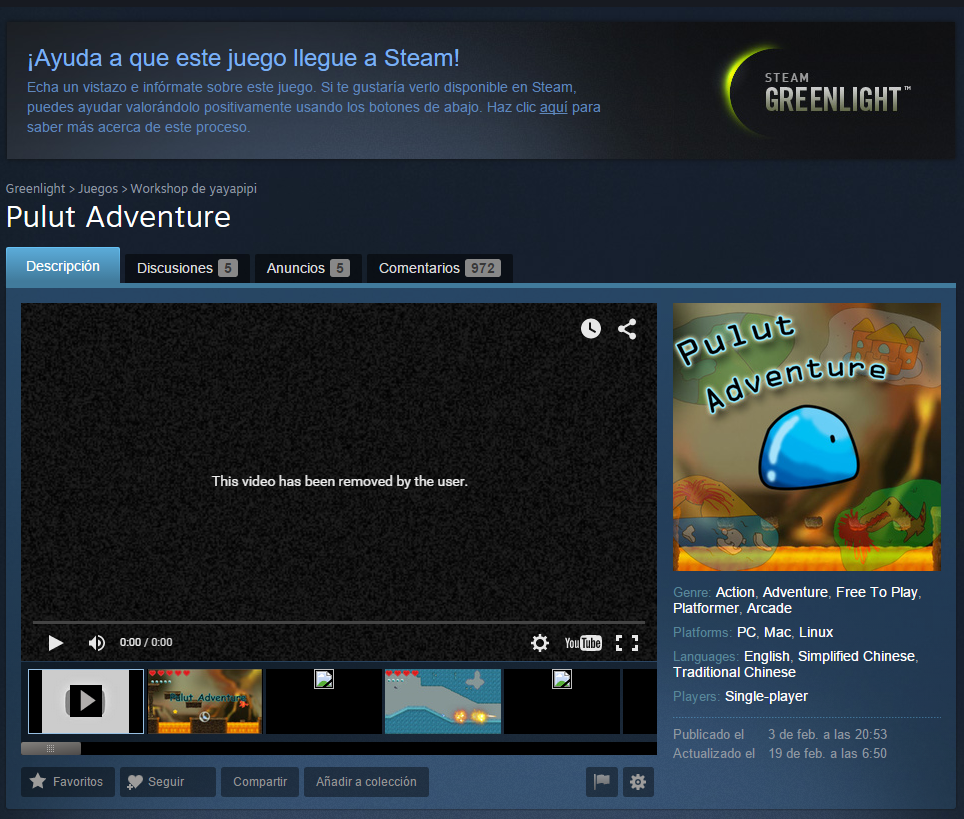This screenshot has width=964, height=819.
Task: Click the 'Pulut Adventure' page title
Action: pos(118,217)
